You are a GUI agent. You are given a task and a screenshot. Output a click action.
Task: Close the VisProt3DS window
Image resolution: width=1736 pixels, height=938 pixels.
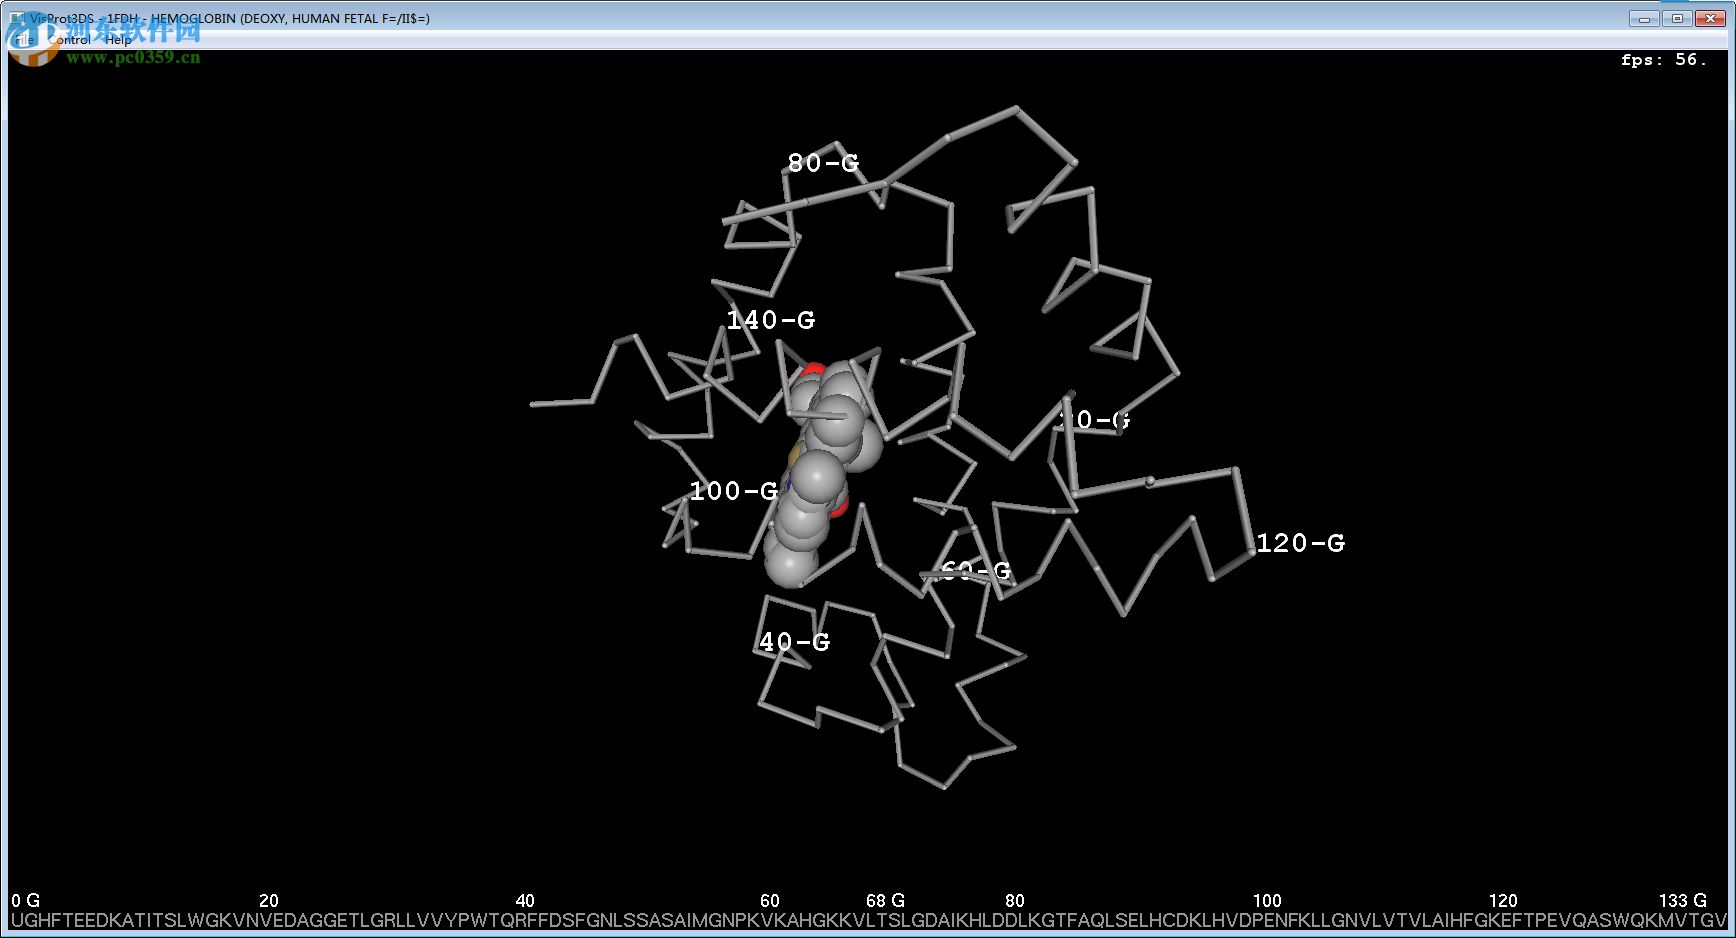click(1709, 18)
